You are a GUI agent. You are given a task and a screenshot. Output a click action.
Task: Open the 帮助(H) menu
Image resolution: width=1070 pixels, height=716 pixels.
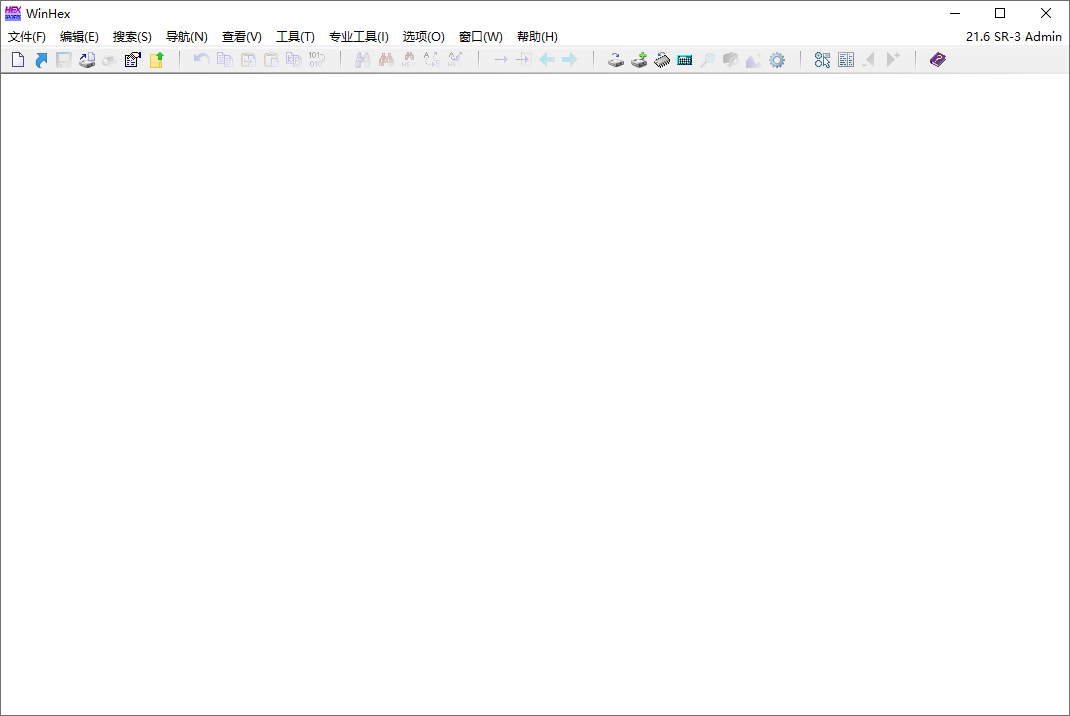pos(537,36)
